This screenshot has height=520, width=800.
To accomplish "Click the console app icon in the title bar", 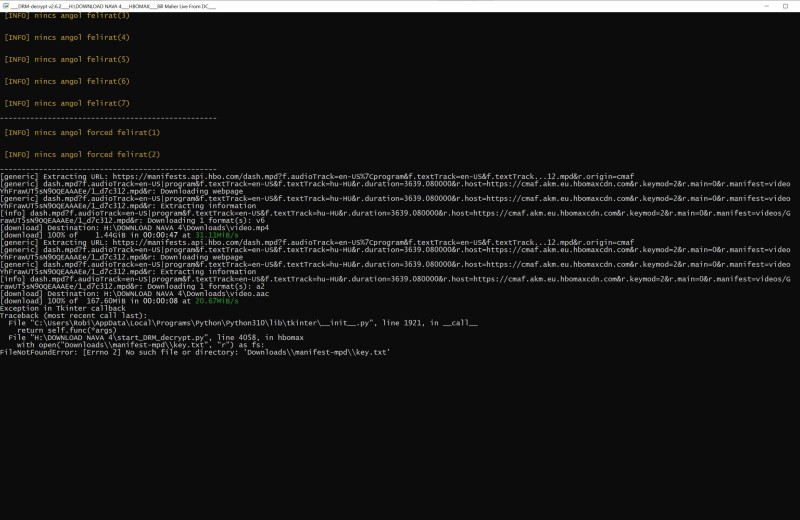I will coord(6,6).
